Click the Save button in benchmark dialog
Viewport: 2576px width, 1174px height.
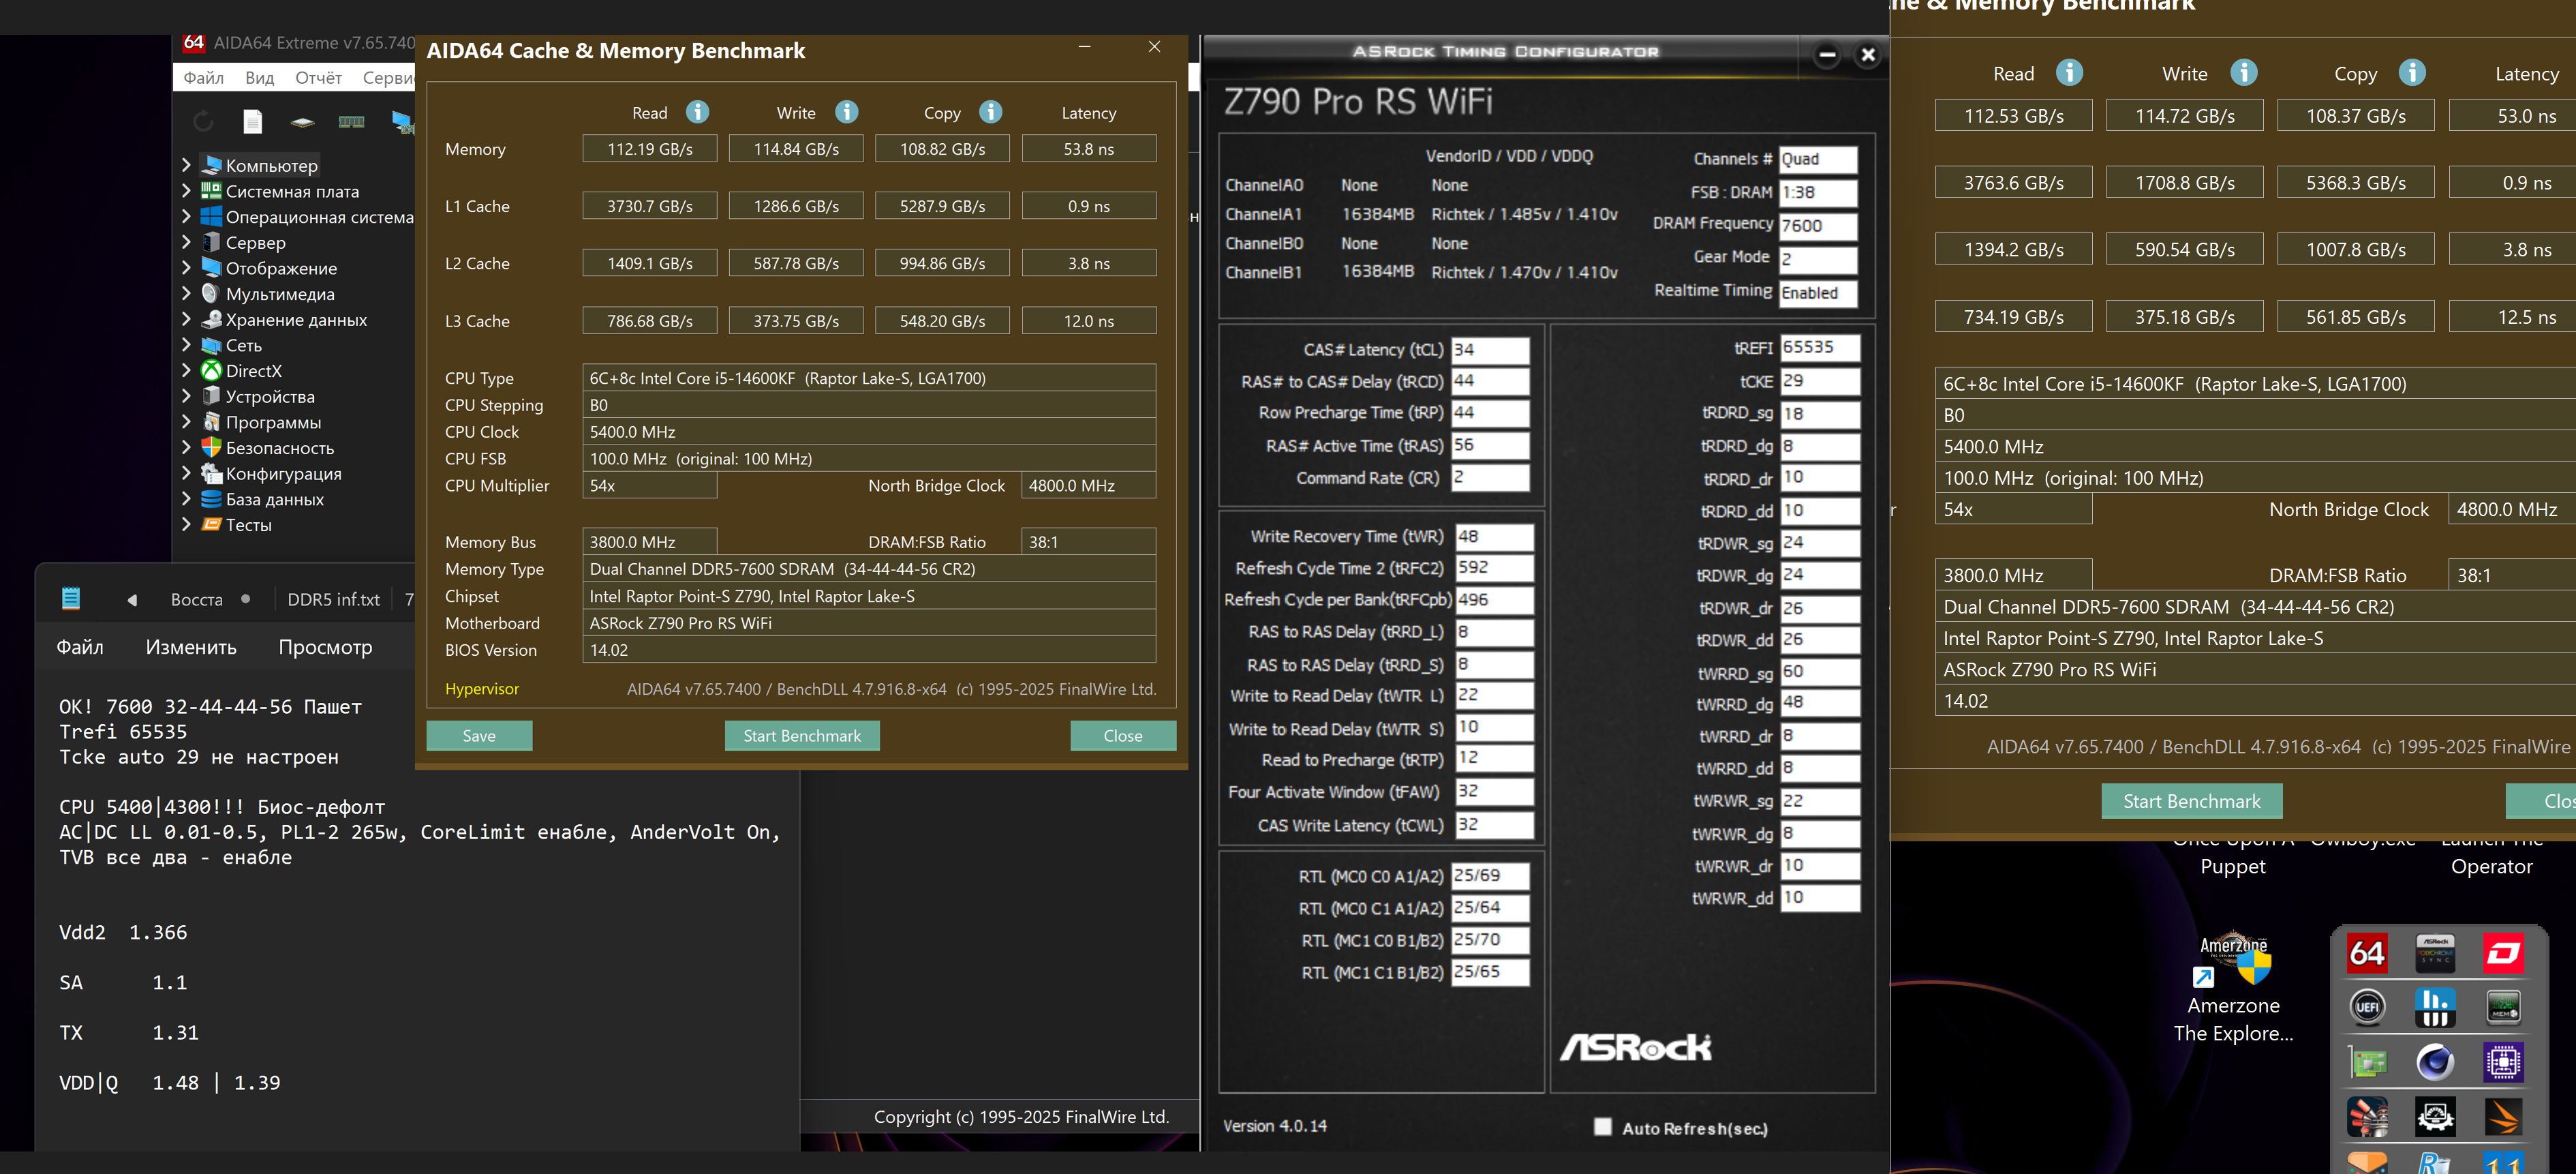pos(479,735)
